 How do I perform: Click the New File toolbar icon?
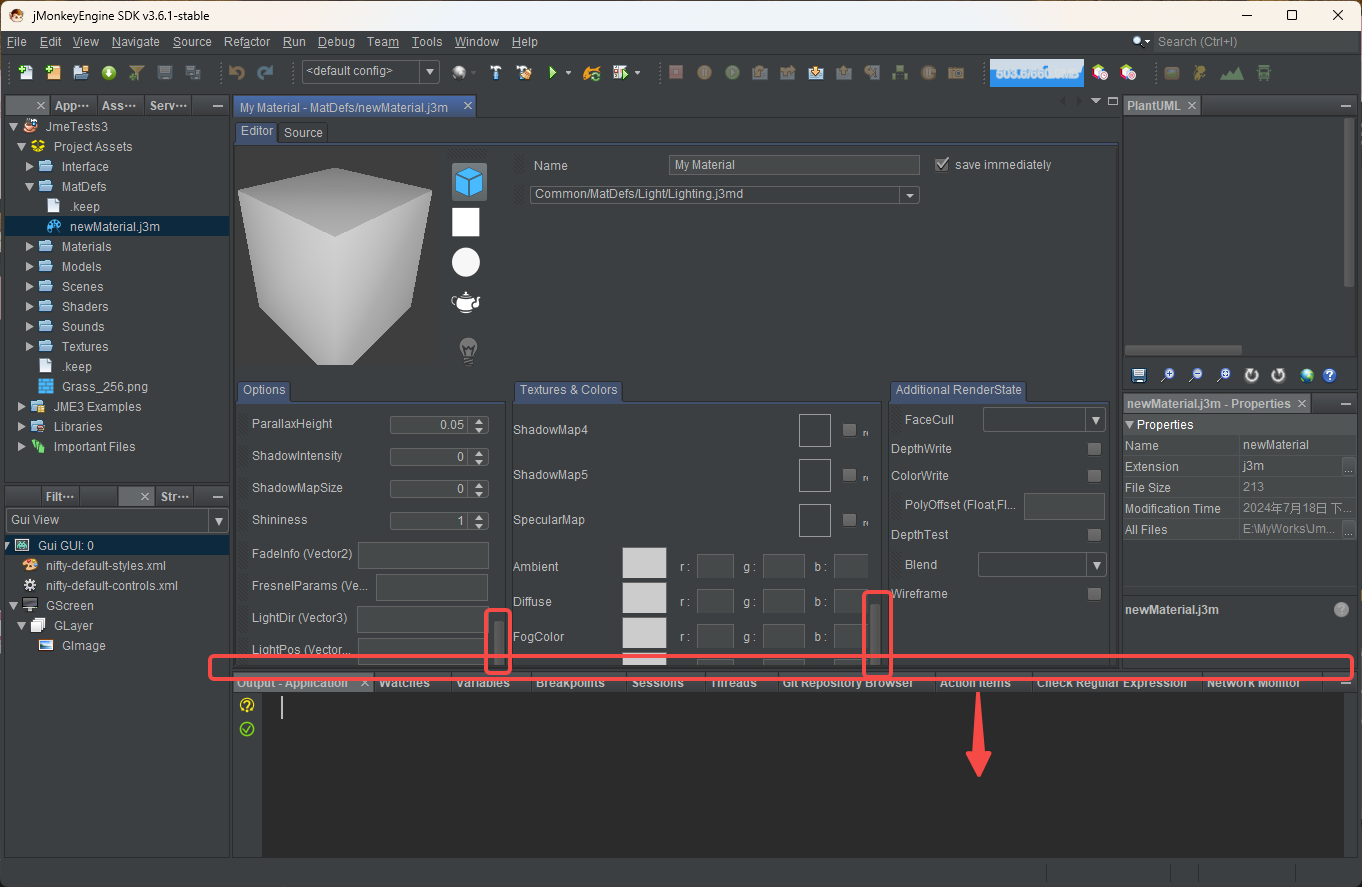click(x=25, y=72)
